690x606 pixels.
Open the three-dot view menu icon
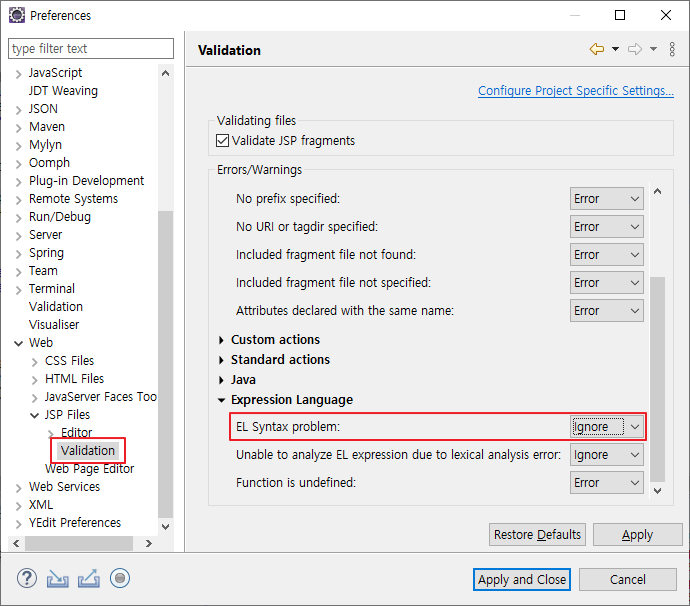(x=671, y=49)
